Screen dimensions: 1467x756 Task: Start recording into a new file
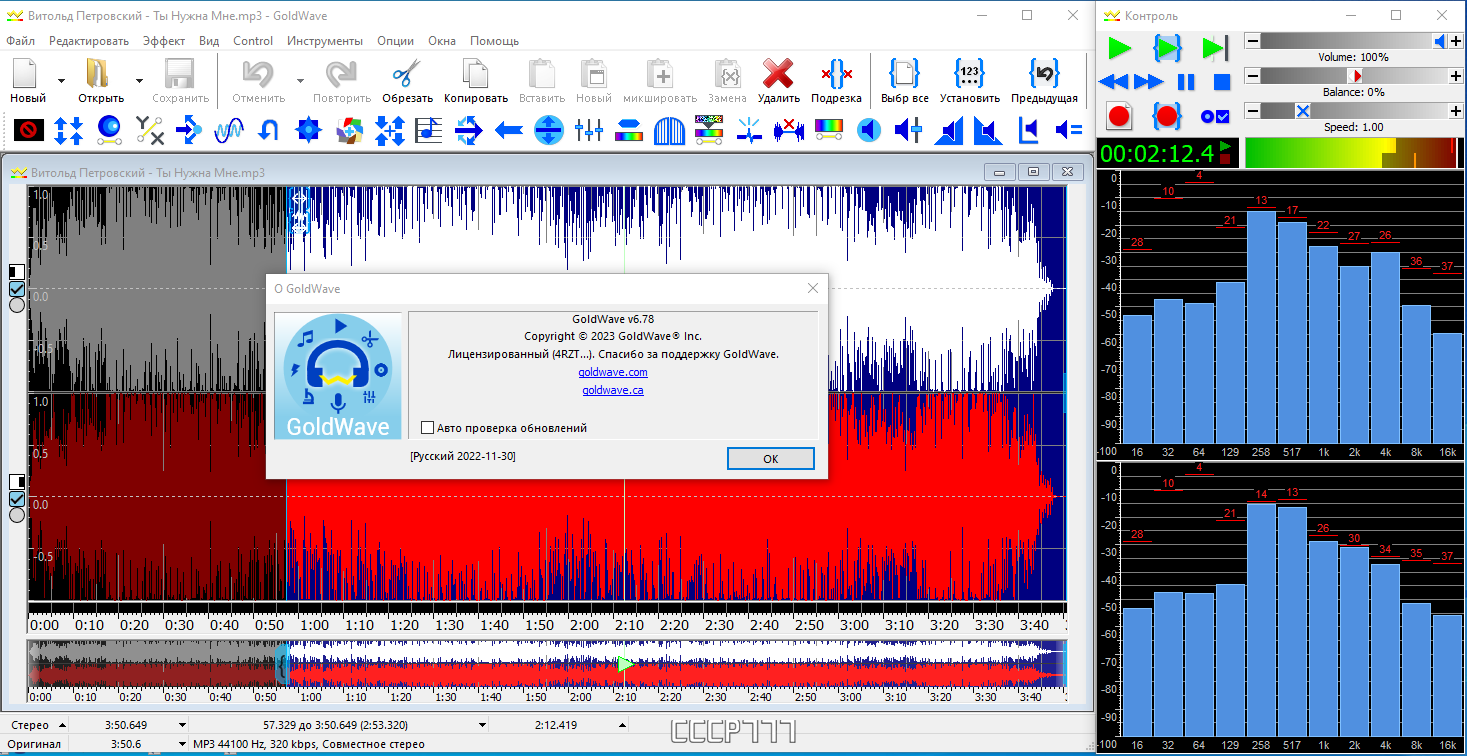coord(1119,116)
